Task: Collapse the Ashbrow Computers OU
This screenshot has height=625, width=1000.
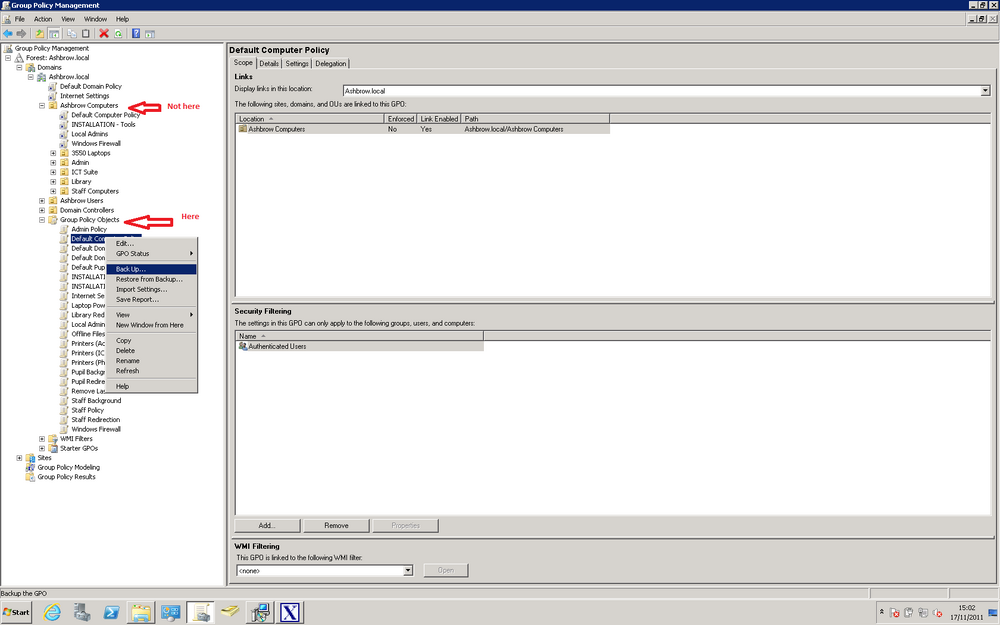Action: (x=42, y=105)
